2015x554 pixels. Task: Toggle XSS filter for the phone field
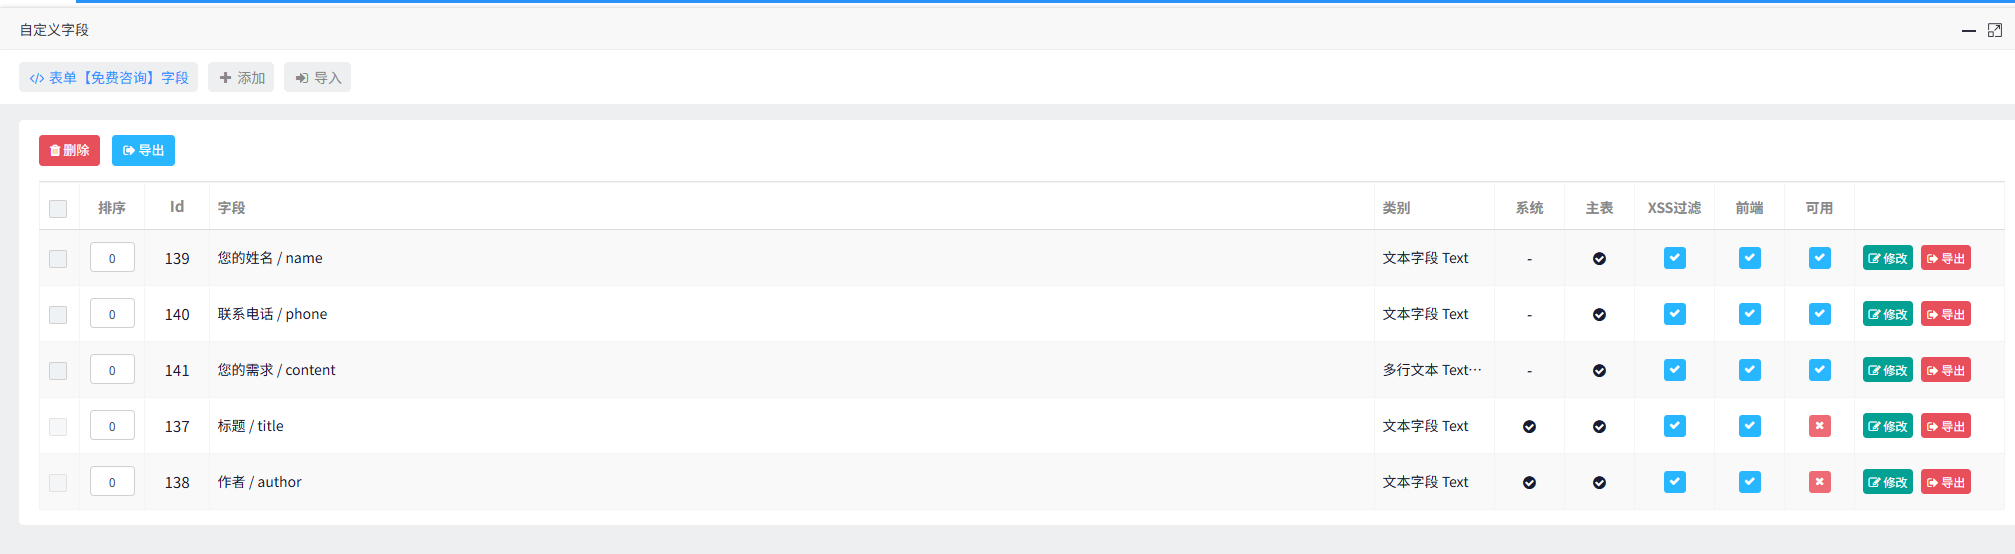pos(1674,314)
